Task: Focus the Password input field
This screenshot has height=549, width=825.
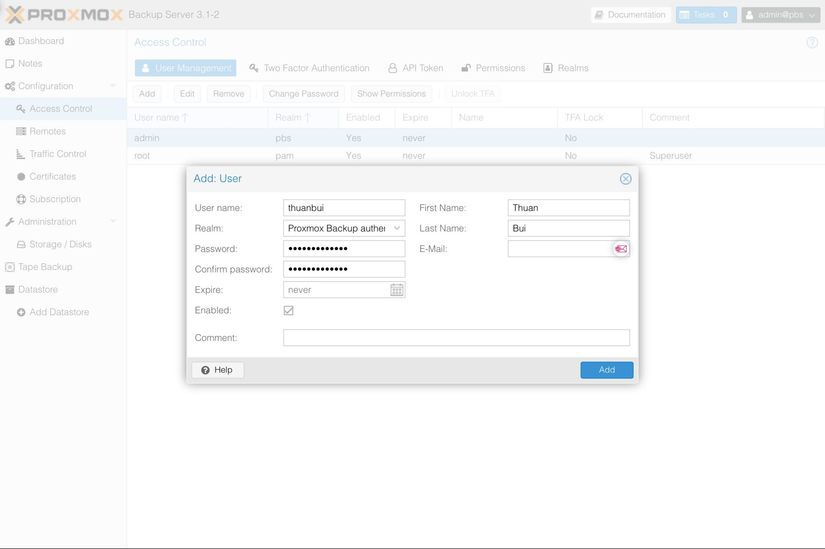Action: 344,248
